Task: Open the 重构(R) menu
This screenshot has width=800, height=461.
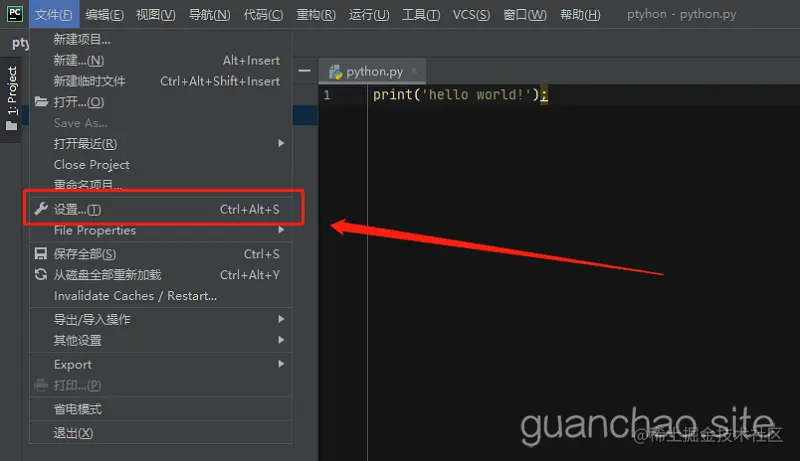Action: [x=316, y=14]
